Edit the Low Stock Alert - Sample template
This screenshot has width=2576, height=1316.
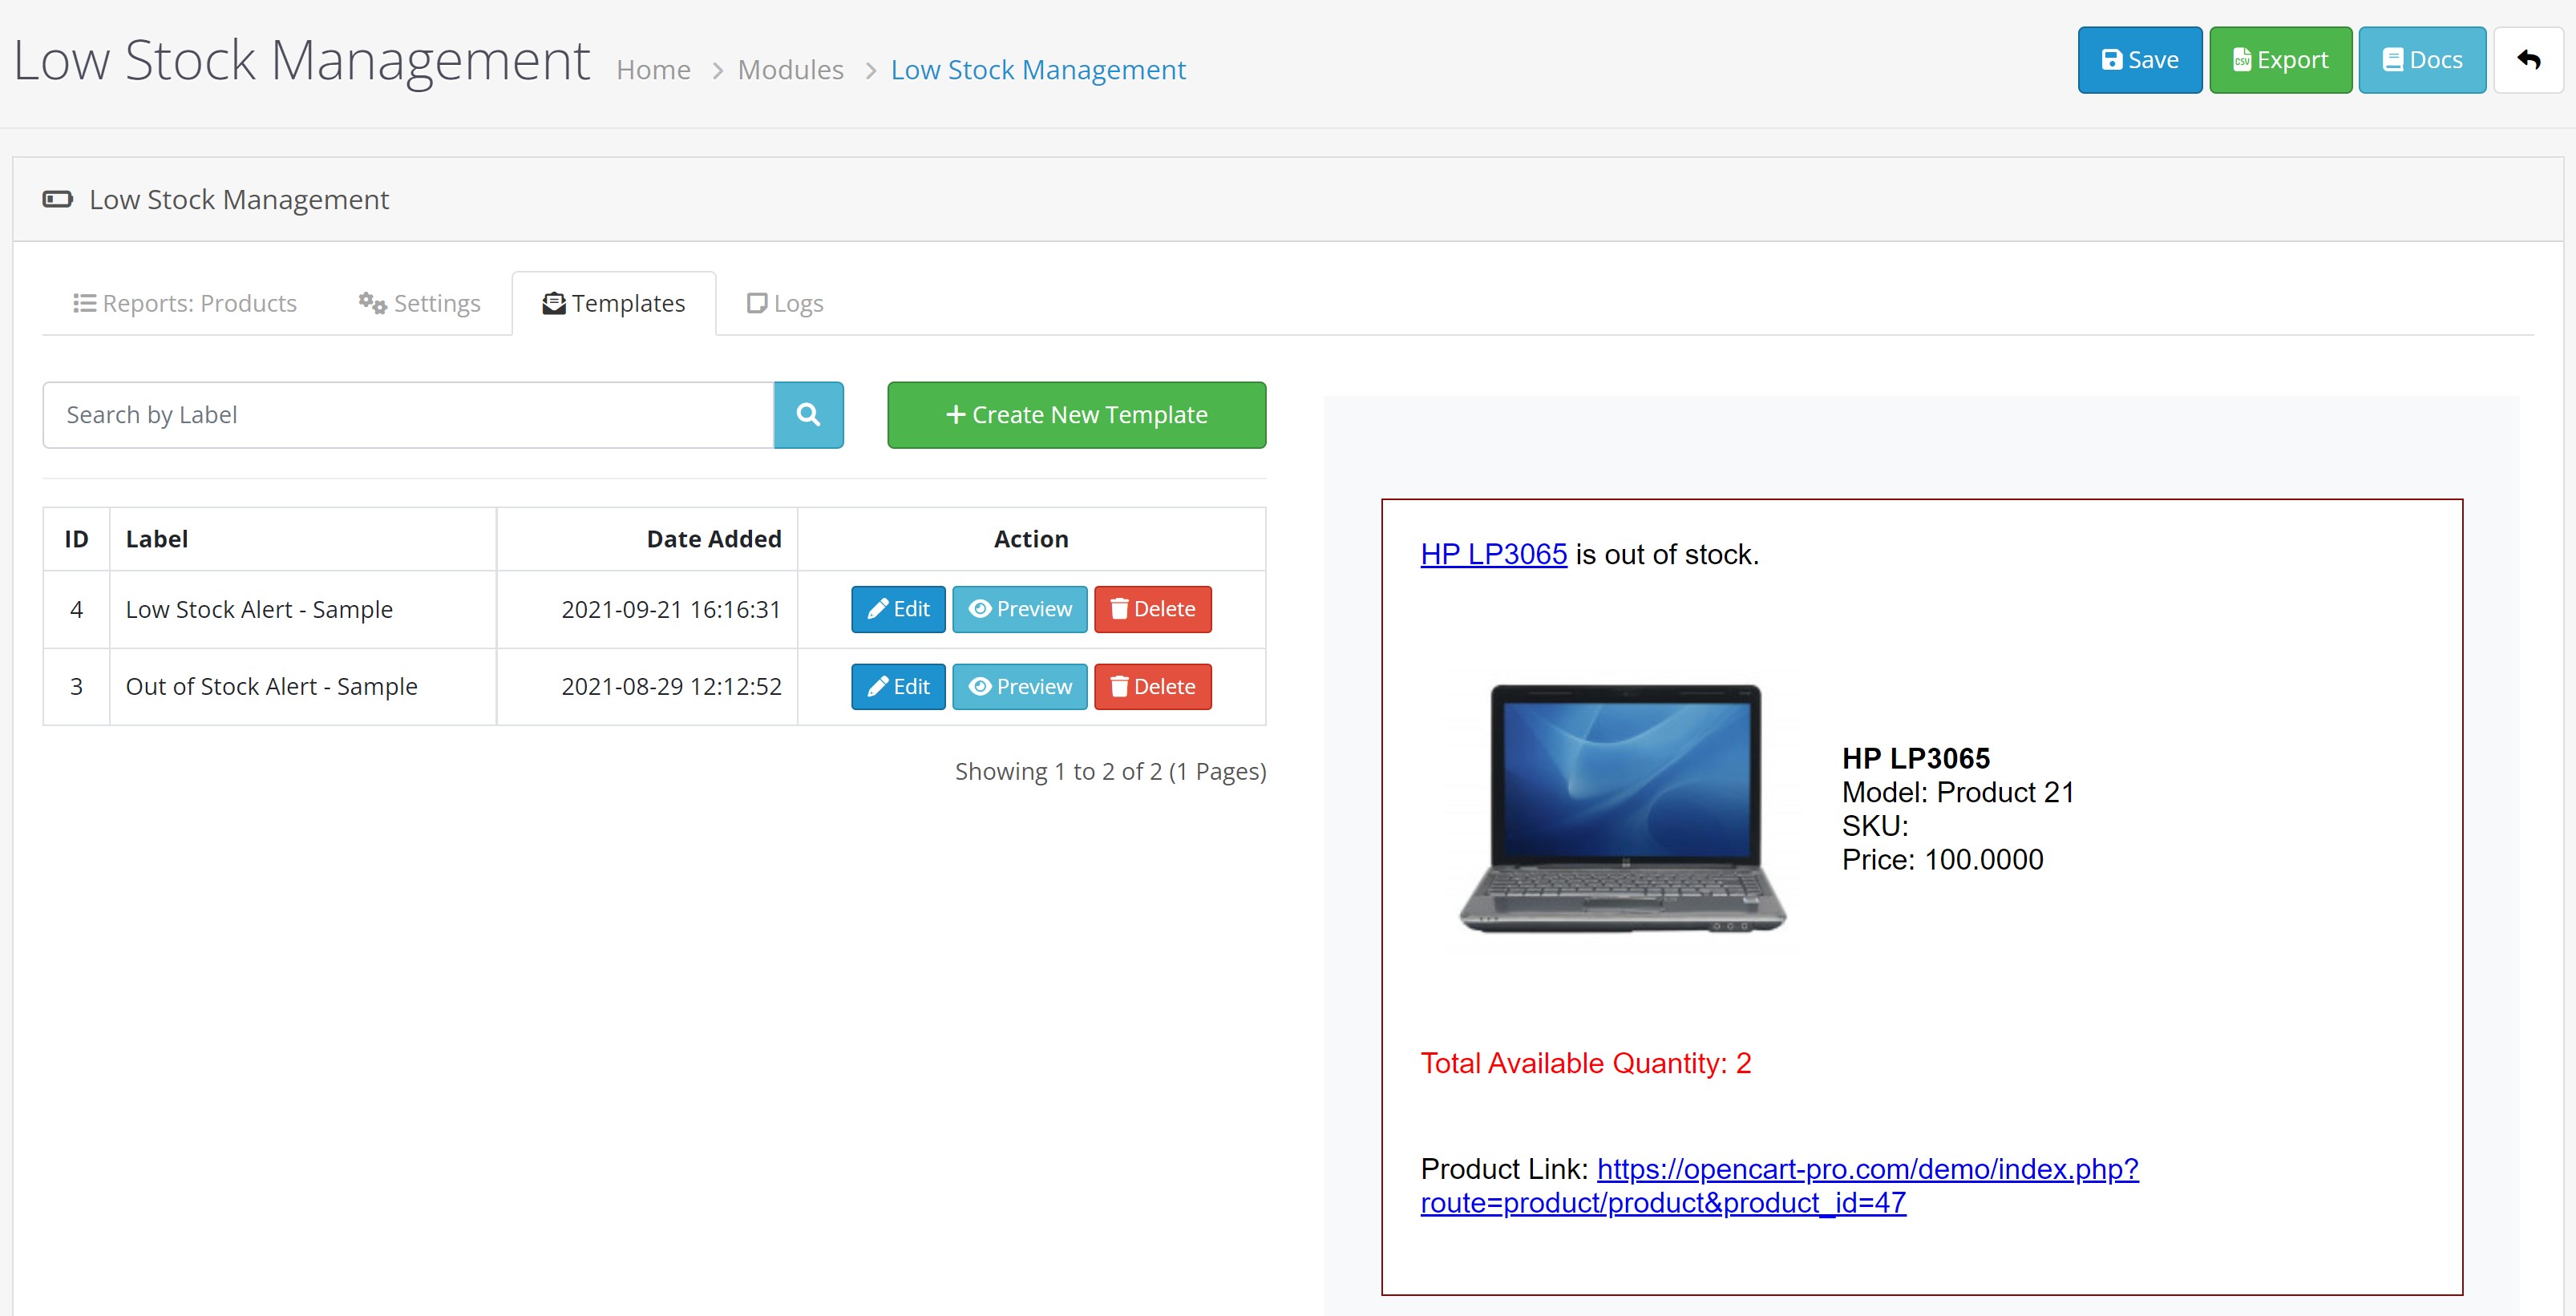pyautogui.click(x=898, y=609)
